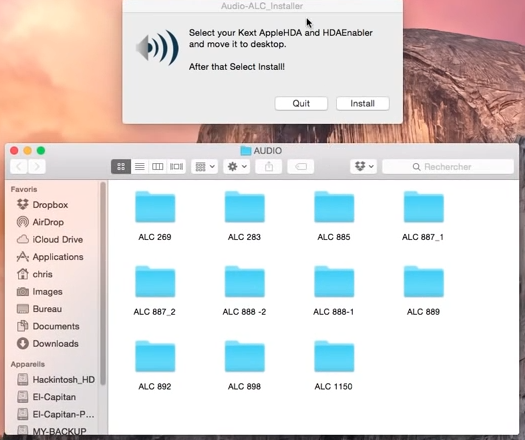525x440 pixels.
Task: Click the ALC 1150 folder name label
Action: tap(333, 386)
